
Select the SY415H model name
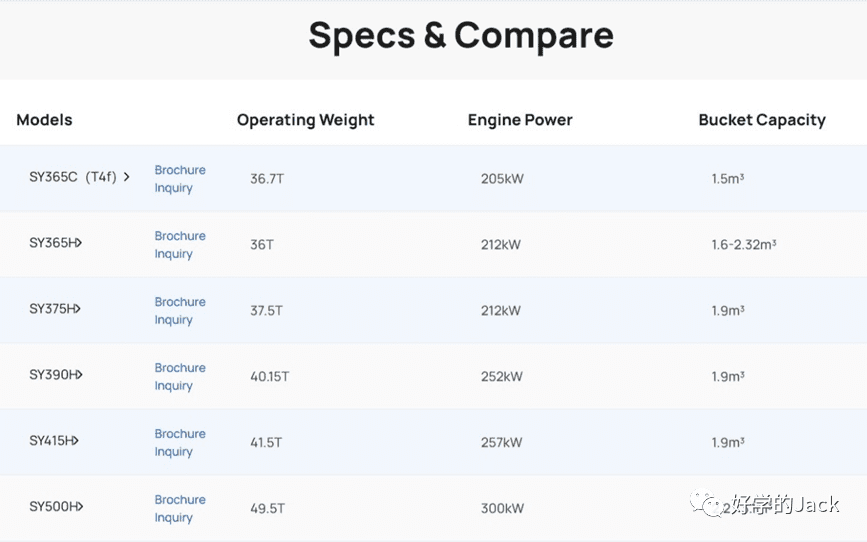tap(50, 441)
